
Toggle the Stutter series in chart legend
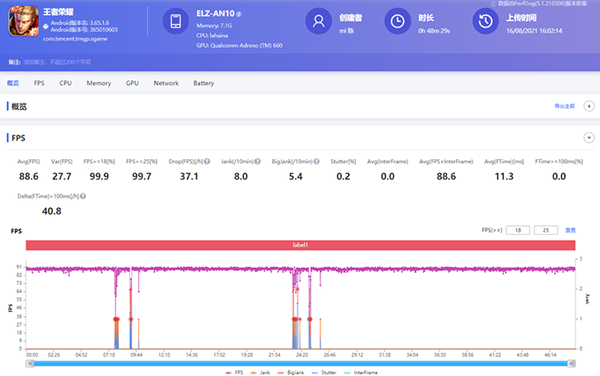[324, 372]
